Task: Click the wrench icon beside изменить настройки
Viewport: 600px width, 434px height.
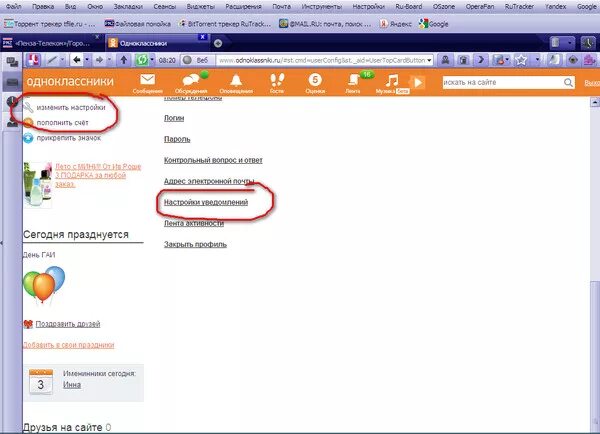Action: coord(28,107)
